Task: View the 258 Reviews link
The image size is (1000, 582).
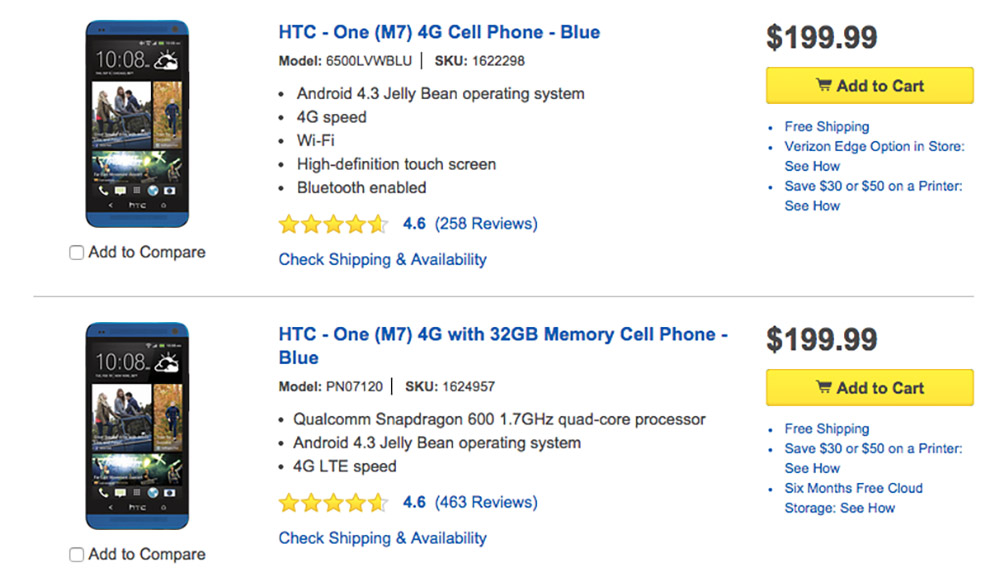Action: [x=486, y=224]
